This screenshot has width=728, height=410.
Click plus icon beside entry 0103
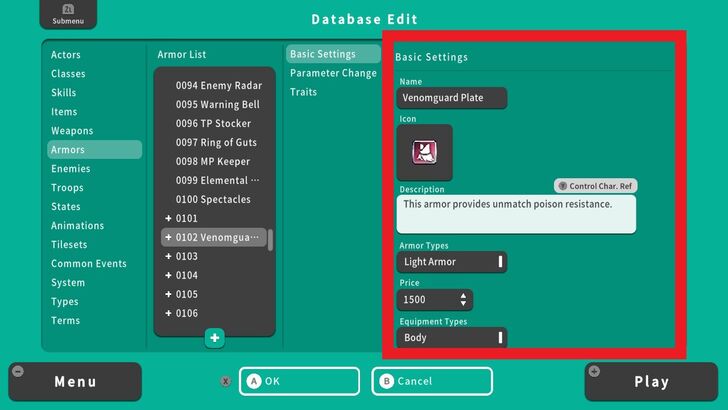point(168,257)
